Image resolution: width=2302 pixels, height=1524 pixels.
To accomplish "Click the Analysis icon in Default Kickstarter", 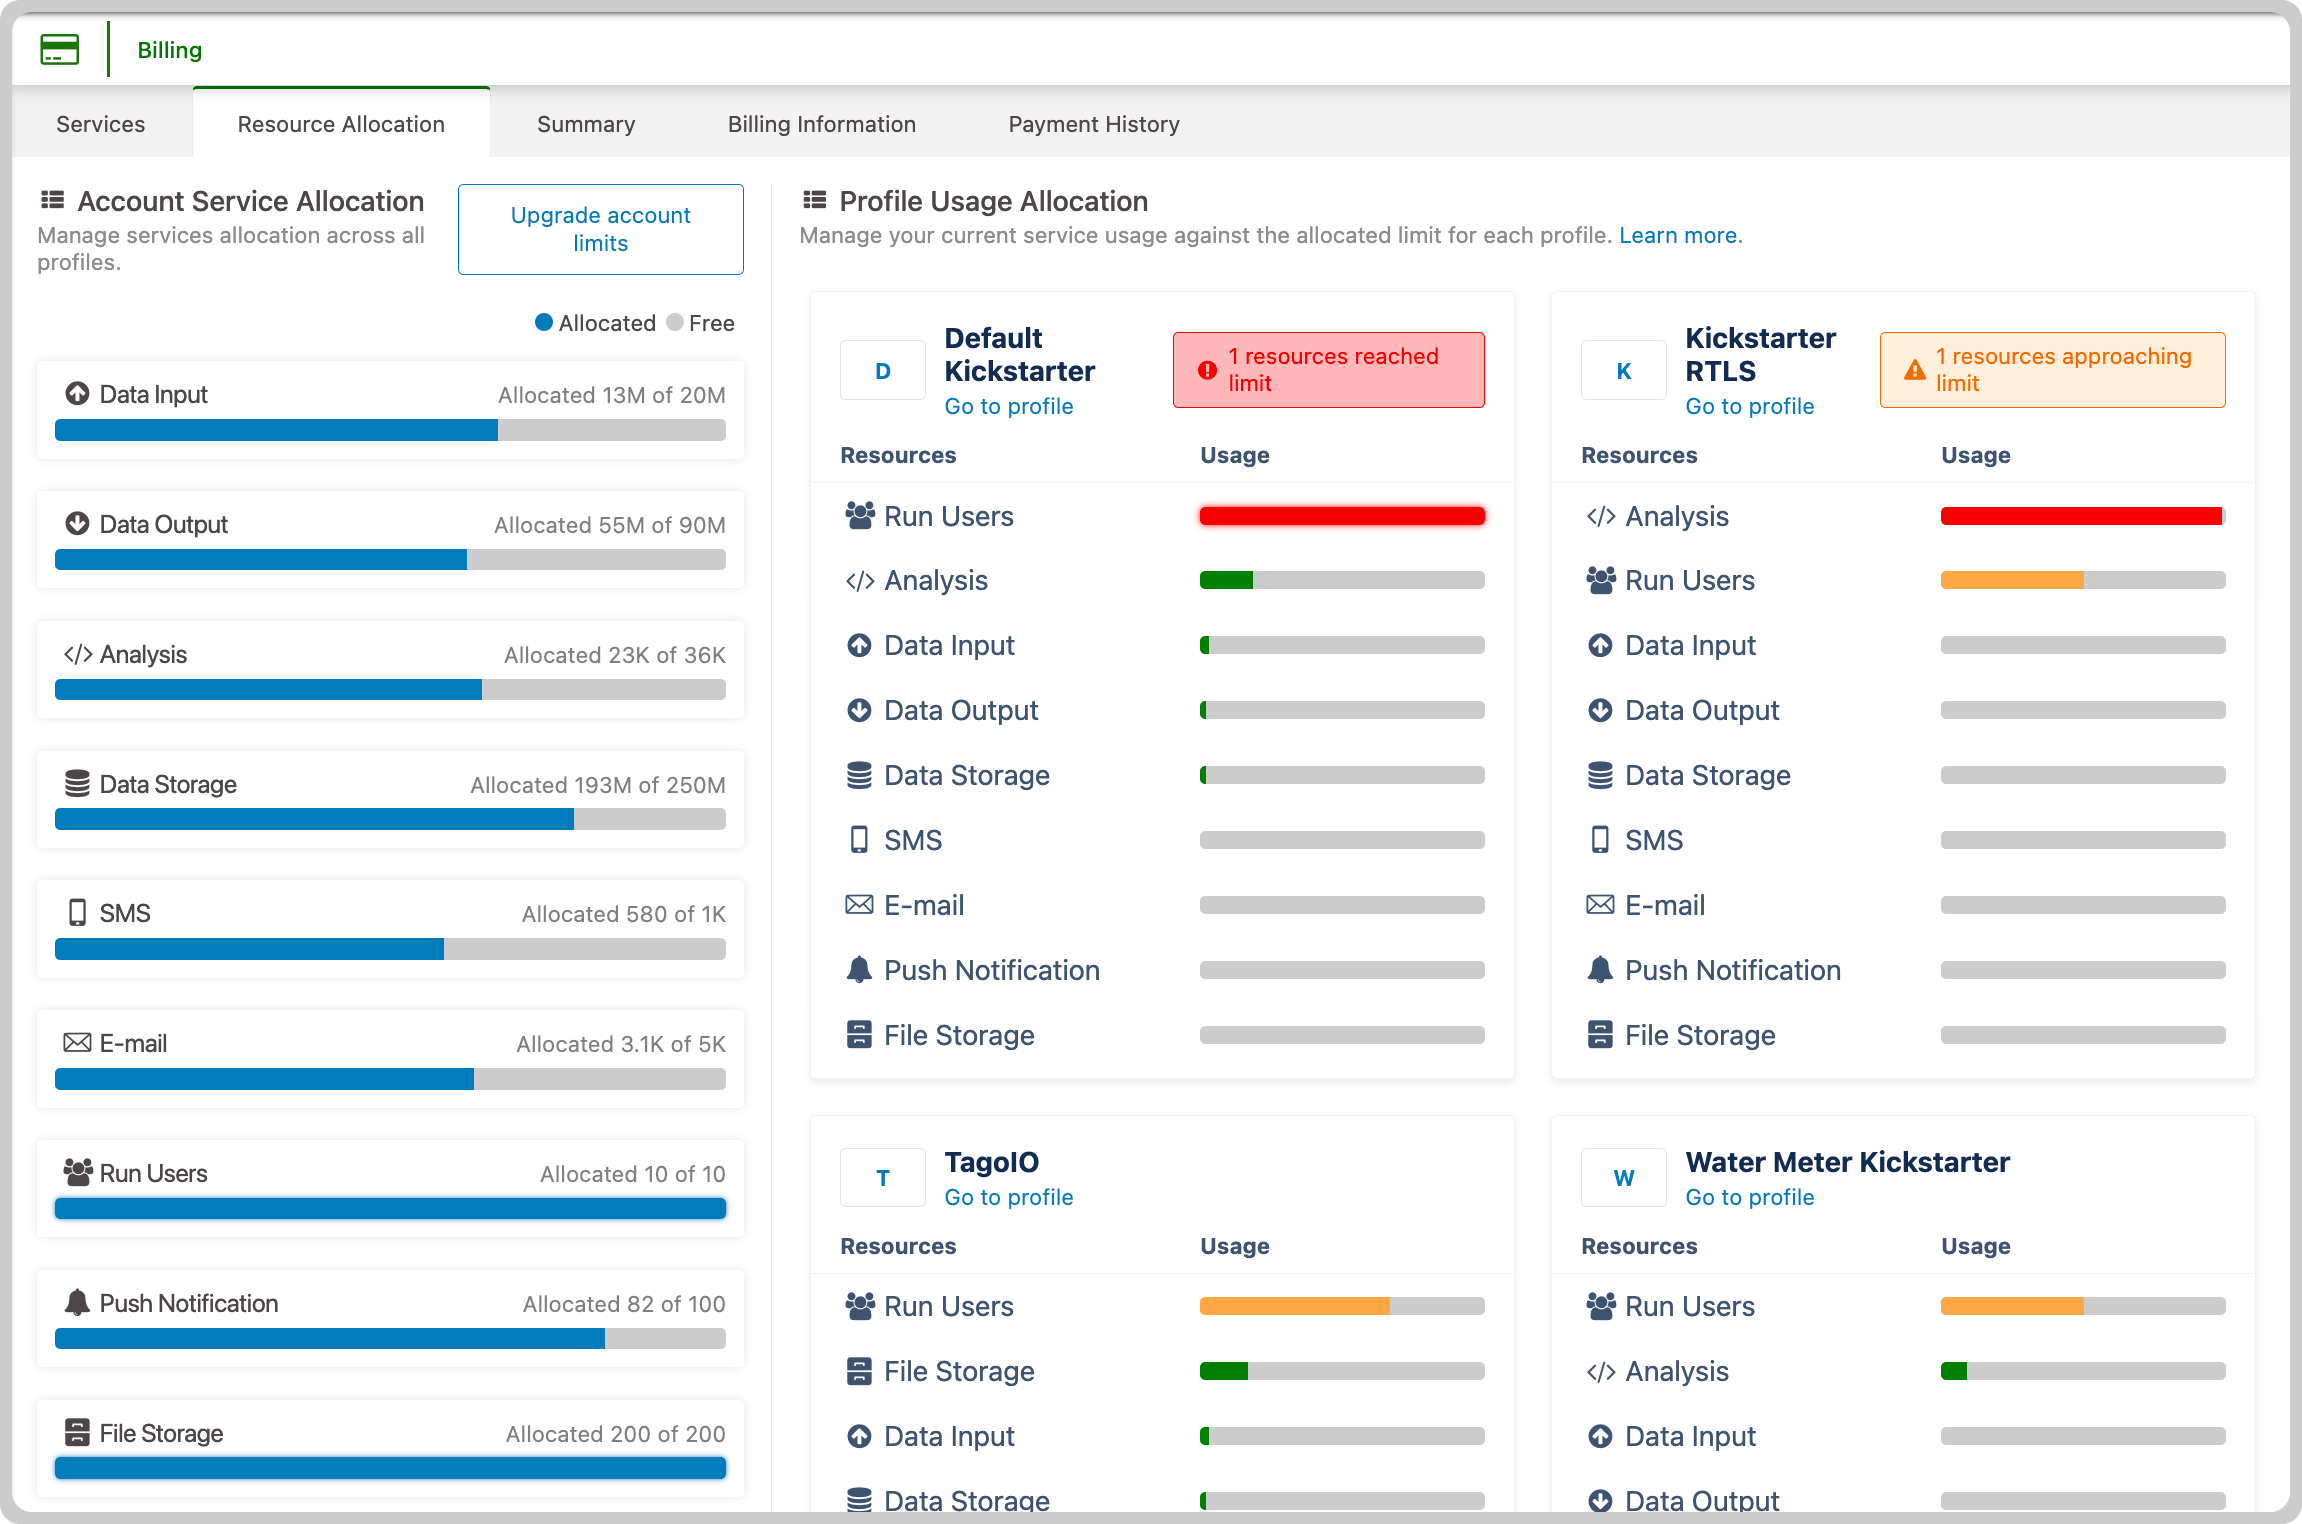I will point(860,581).
